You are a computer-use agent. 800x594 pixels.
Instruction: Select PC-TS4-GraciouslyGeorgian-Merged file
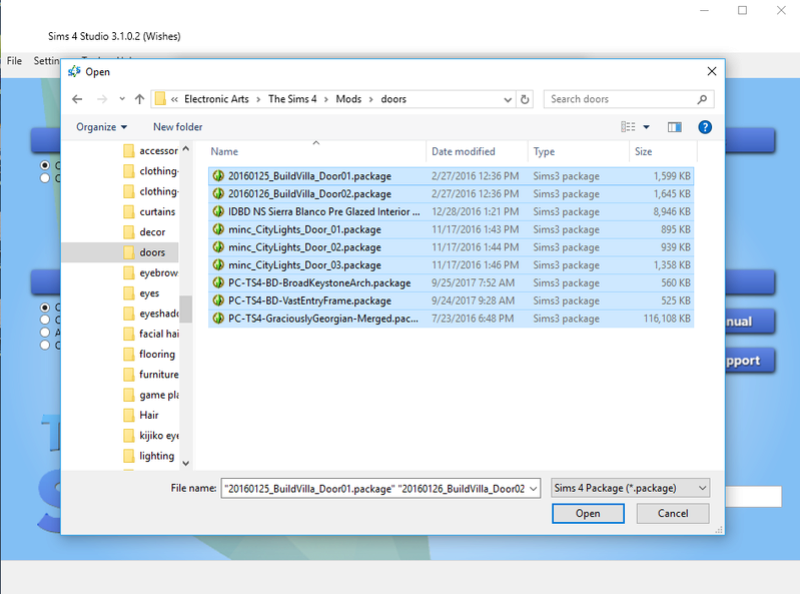click(451, 318)
